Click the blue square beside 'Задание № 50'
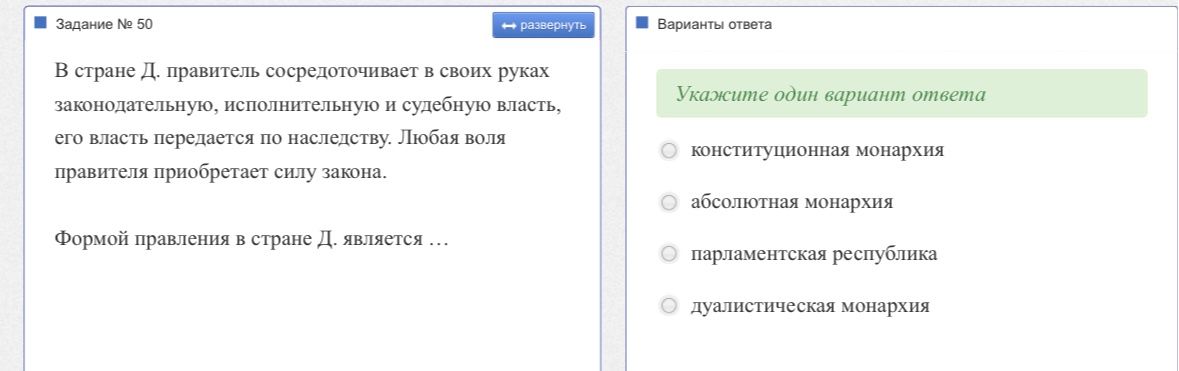Screen dimensions: 1179x371 click(41, 23)
